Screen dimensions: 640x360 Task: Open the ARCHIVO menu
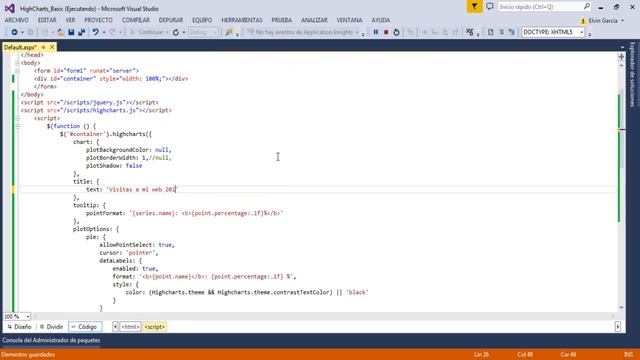pos(17,20)
